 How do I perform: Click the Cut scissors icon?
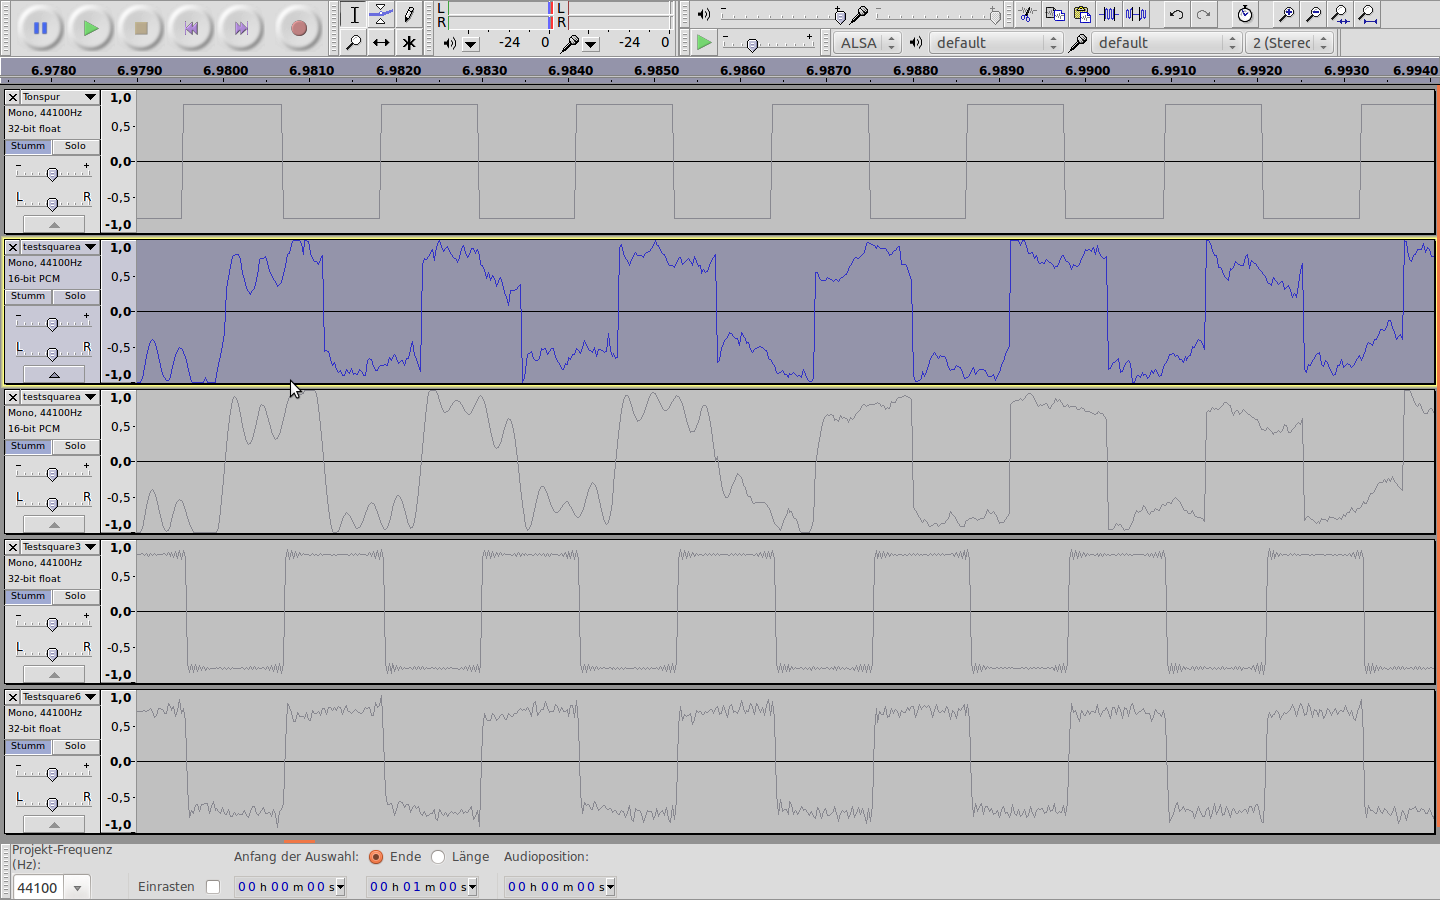click(1028, 14)
